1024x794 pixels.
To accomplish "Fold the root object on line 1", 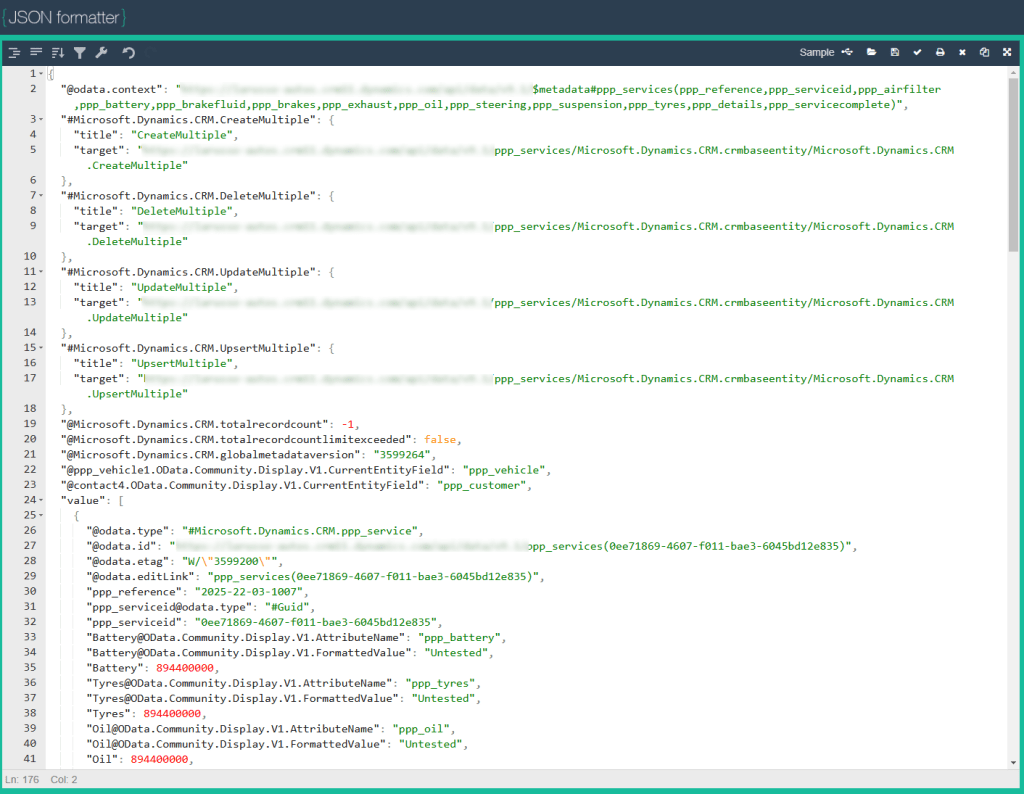I will pos(40,74).
